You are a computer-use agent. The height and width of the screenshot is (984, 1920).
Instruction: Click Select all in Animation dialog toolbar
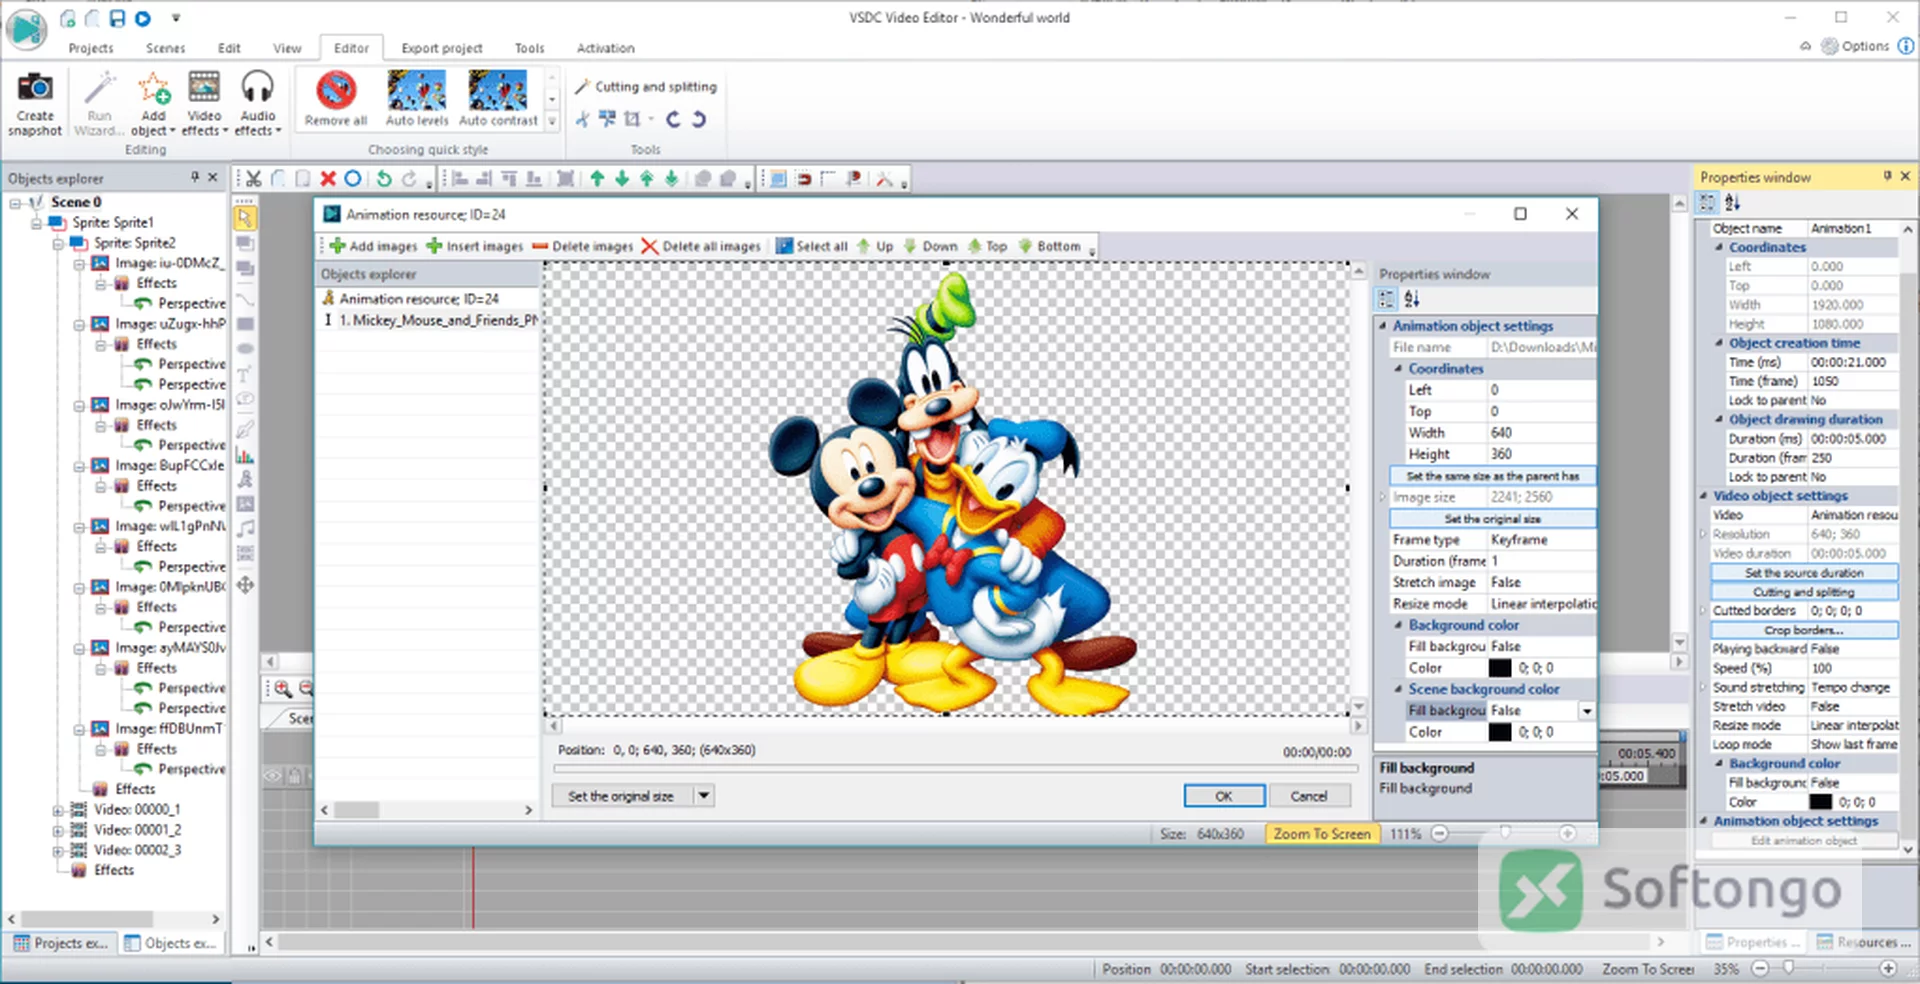812,246
